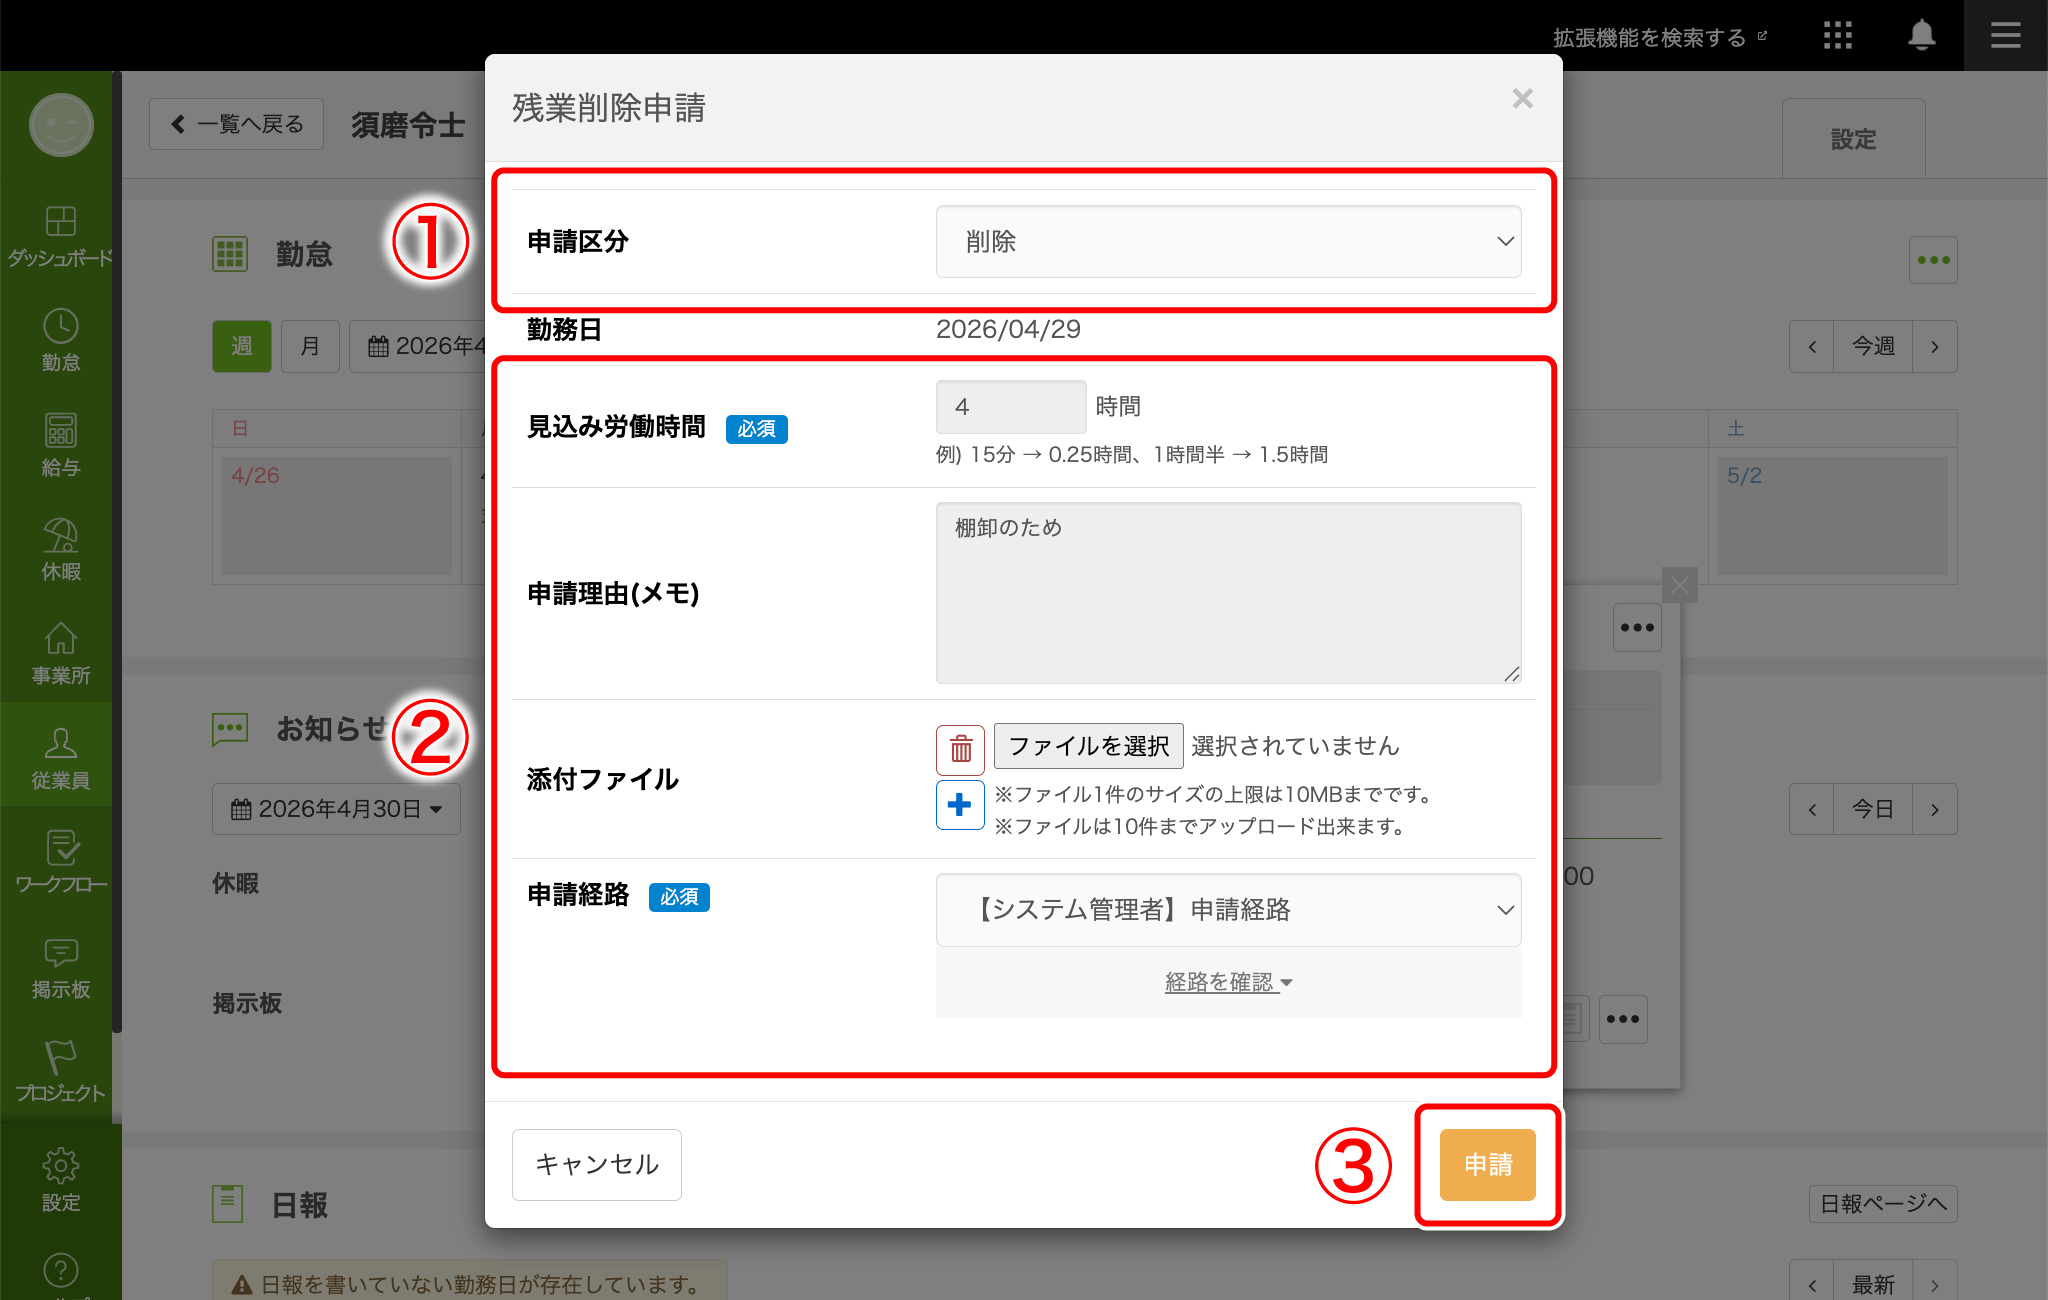The height and width of the screenshot is (1300, 2048).
Task: Open the hamburger menu icon
Action: pos(2005,36)
